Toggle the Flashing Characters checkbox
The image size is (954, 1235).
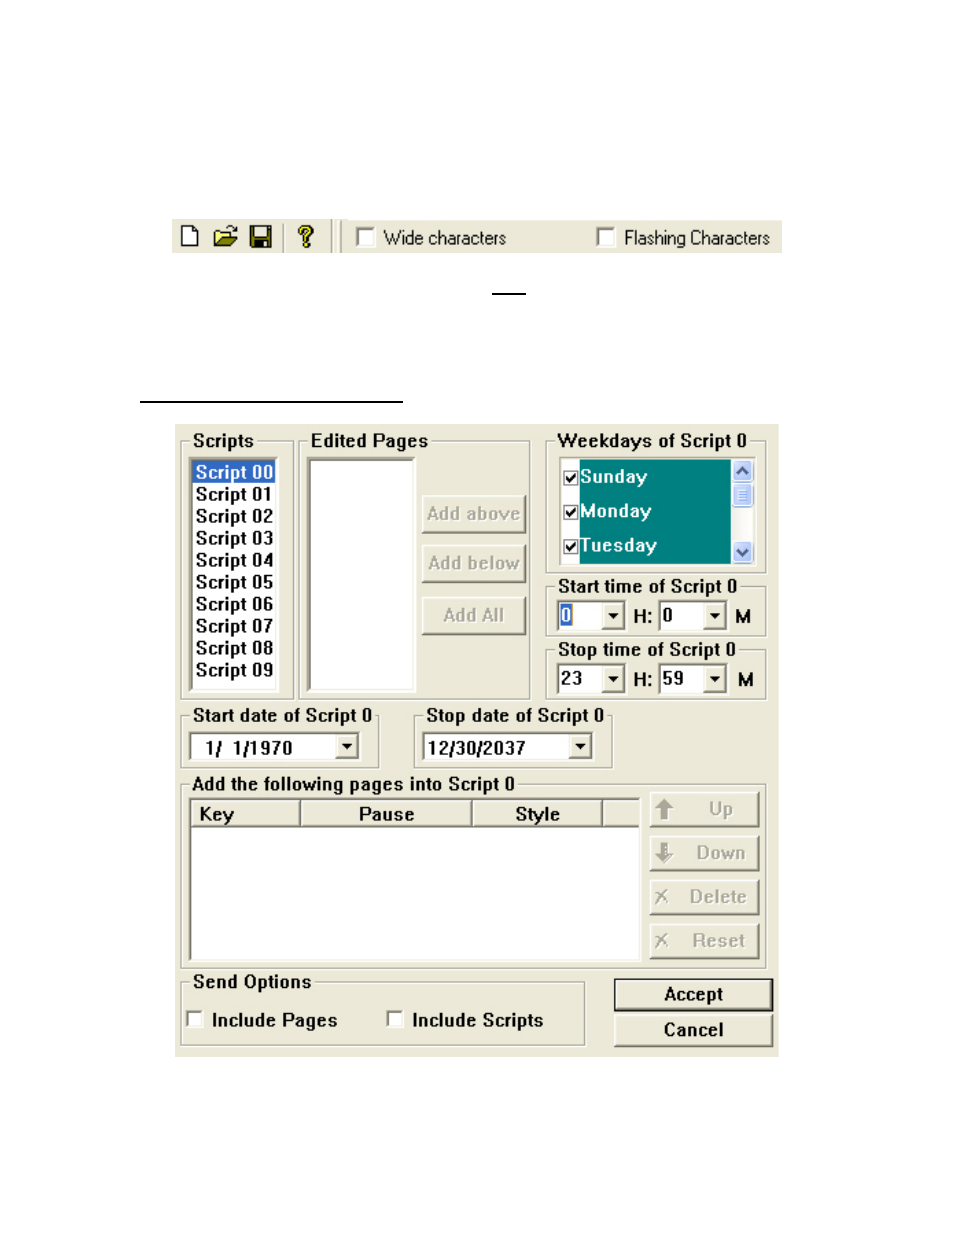pyautogui.click(x=605, y=237)
